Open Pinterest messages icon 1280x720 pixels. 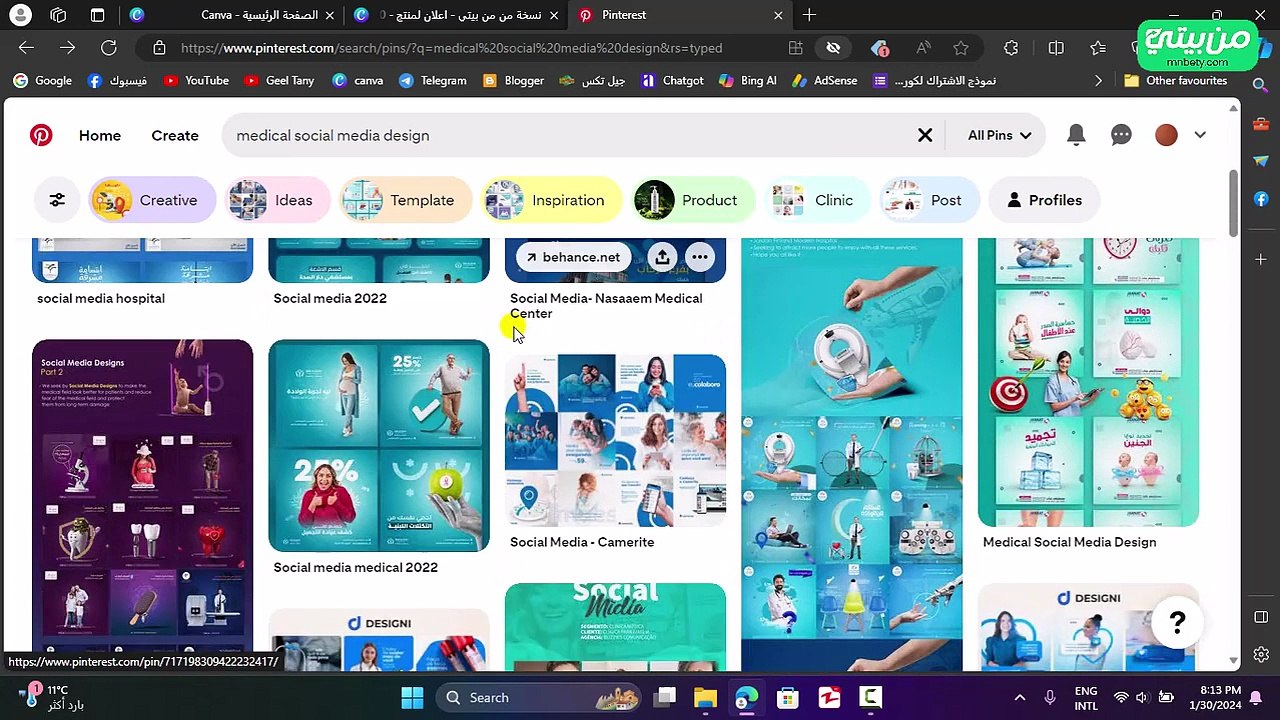(1121, 135)
